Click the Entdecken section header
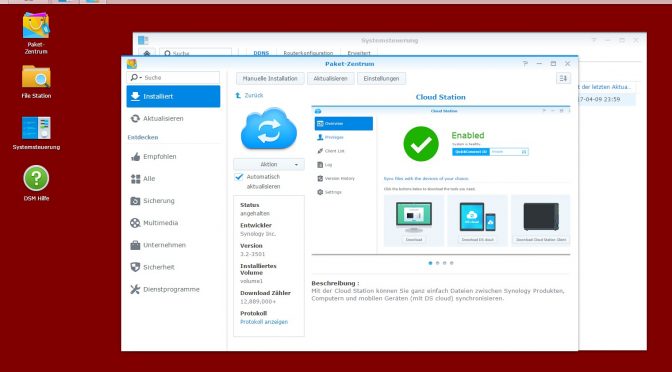672x372 pixels. click(x=143, y=138)
